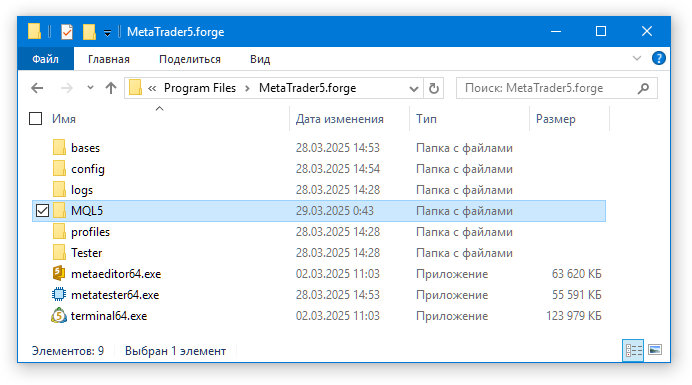Open recent locations dropdown arrow
Viewport: 692px width, 385px height.
click(90, 88)
